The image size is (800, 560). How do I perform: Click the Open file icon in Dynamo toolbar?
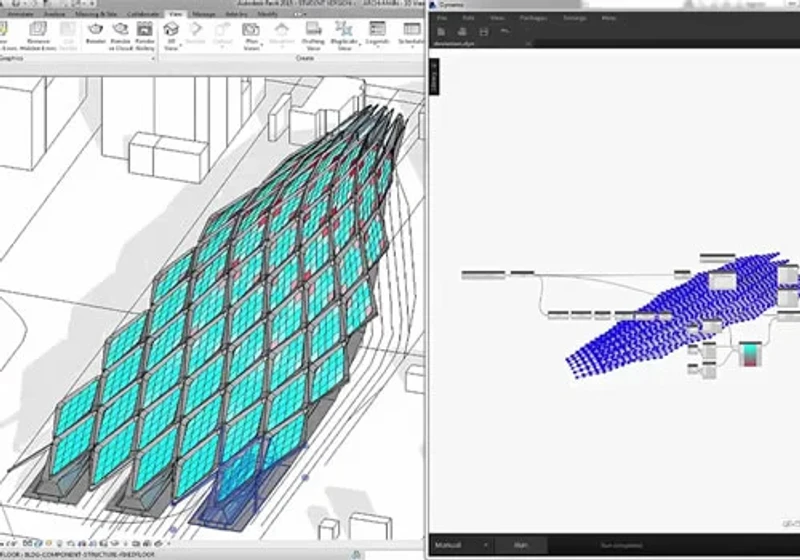click(x=462, y=32)
